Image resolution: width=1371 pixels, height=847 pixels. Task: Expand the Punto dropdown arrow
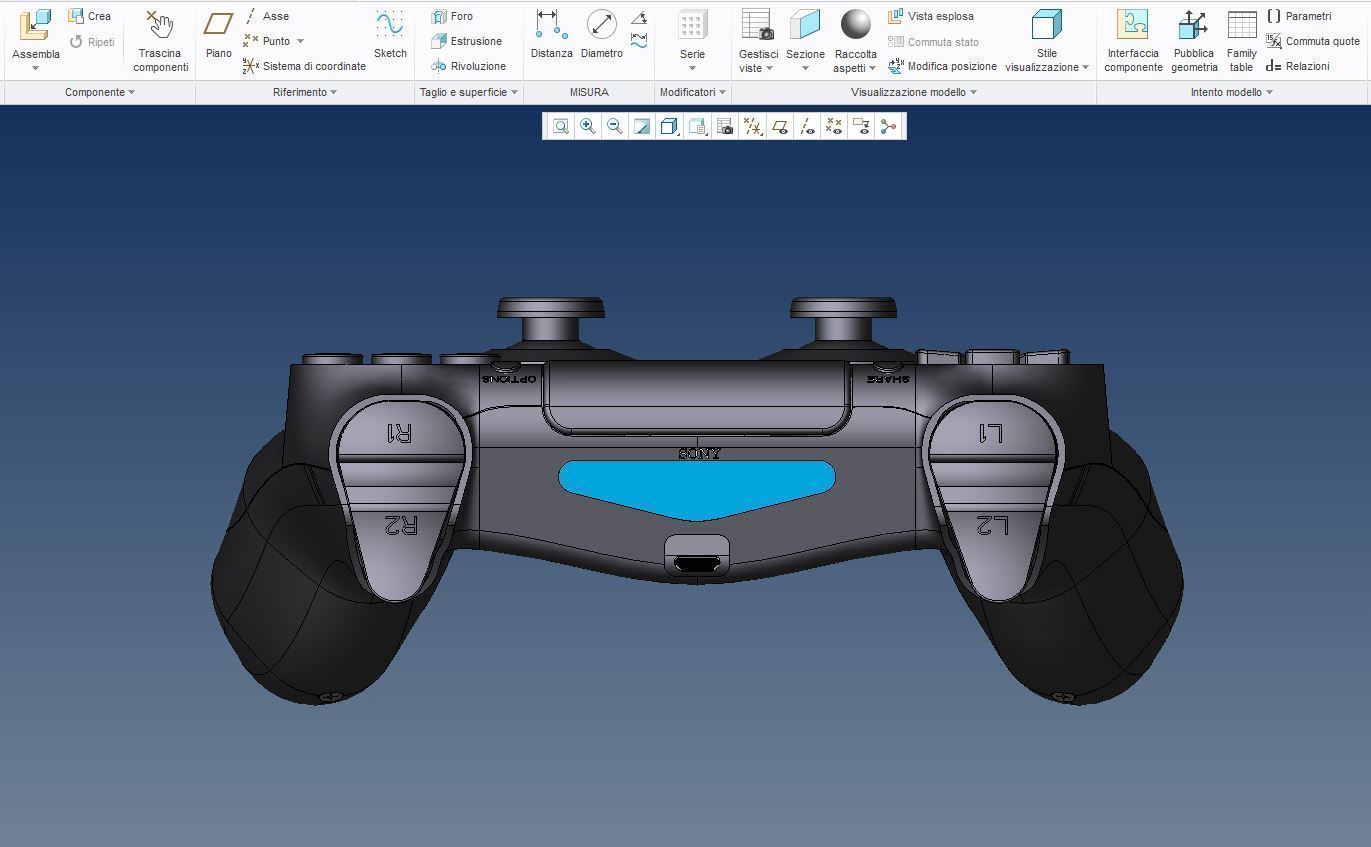pos(300,41)
